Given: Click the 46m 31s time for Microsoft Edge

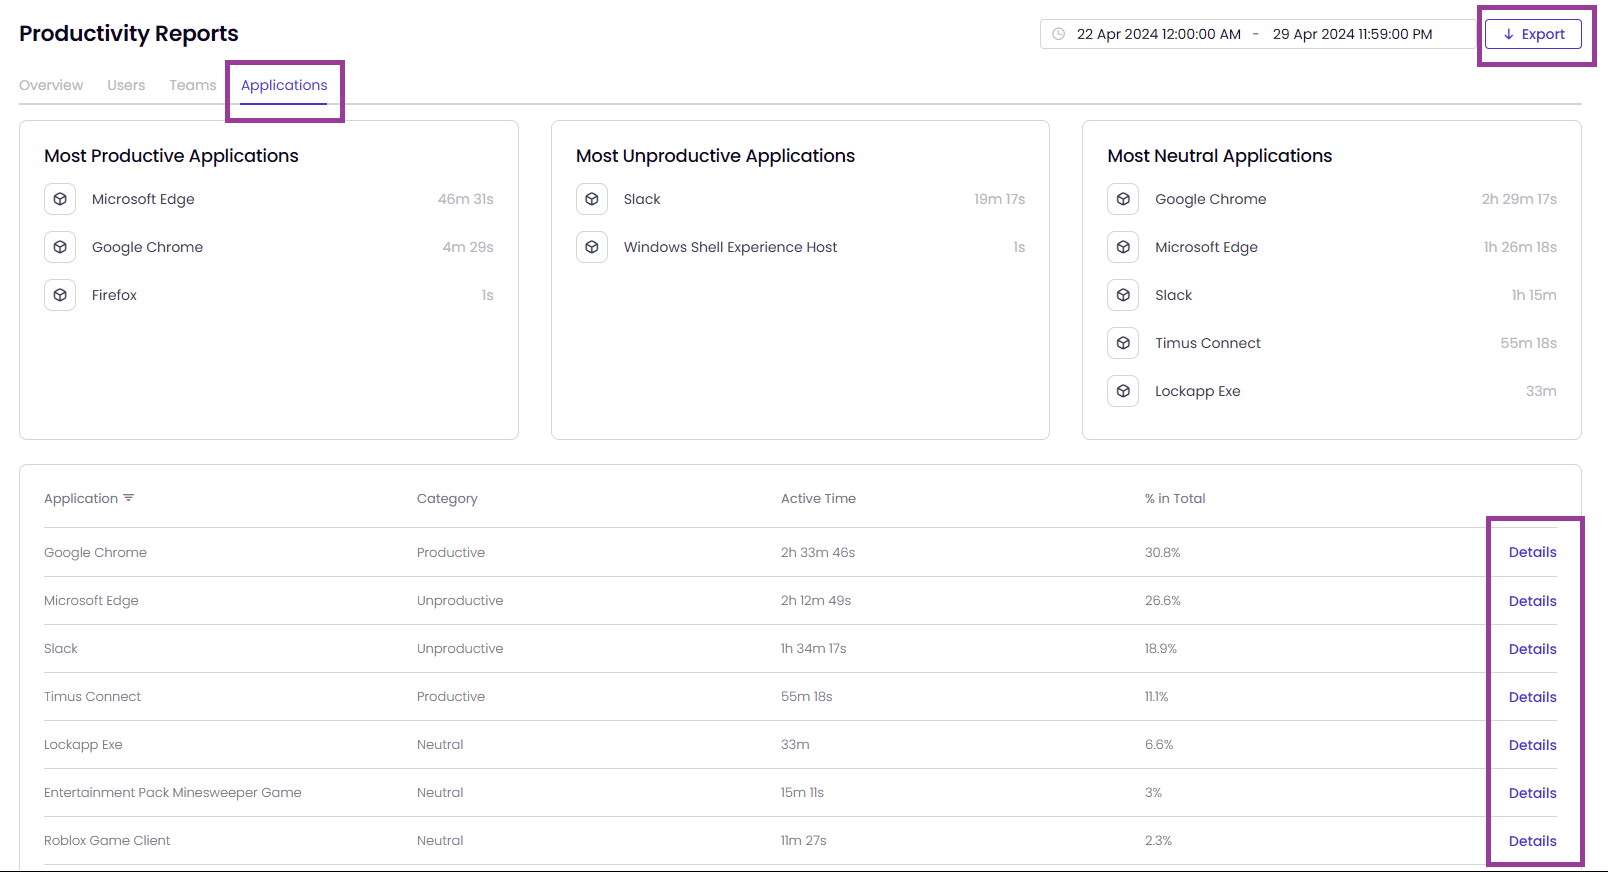Looking at the screenshot, I should point(466,199).
